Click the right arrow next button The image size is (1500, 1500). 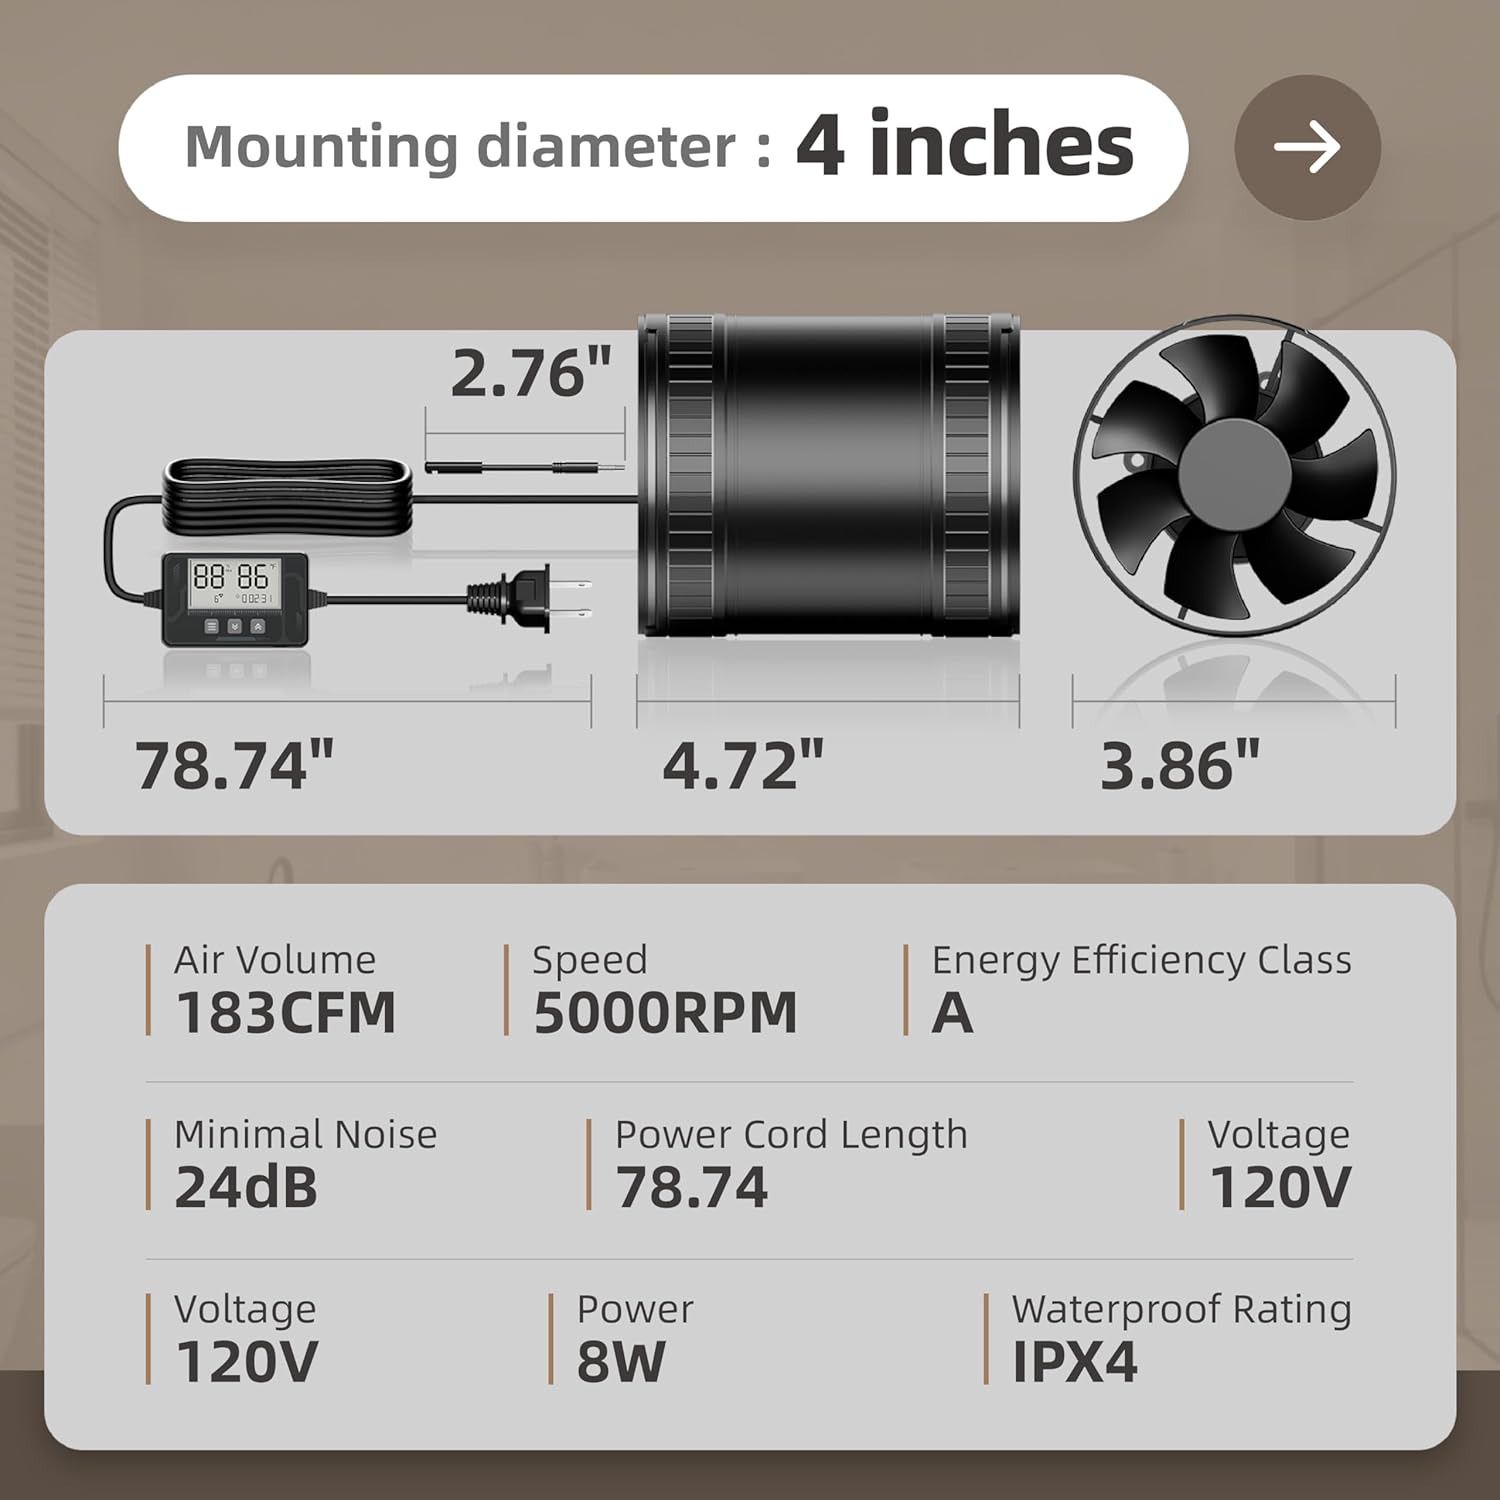coord(1307,148)
